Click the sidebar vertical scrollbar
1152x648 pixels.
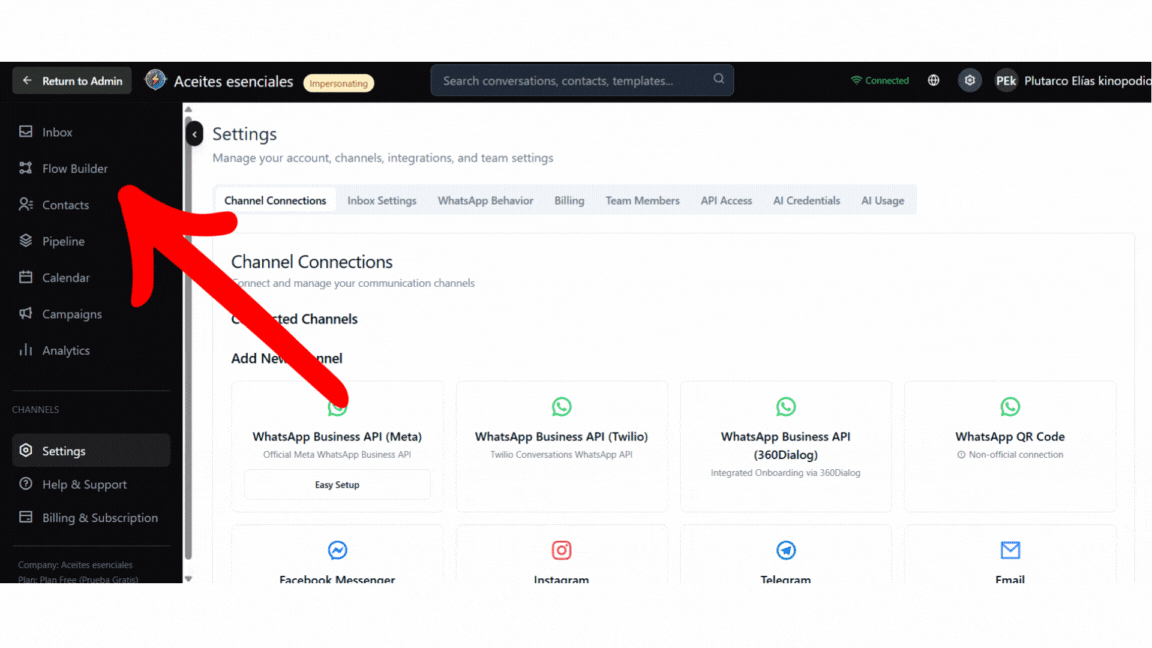(188, 340)
